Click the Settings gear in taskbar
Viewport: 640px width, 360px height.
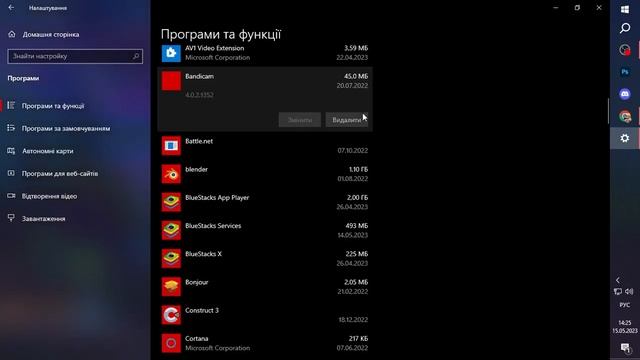coord(624,138)
